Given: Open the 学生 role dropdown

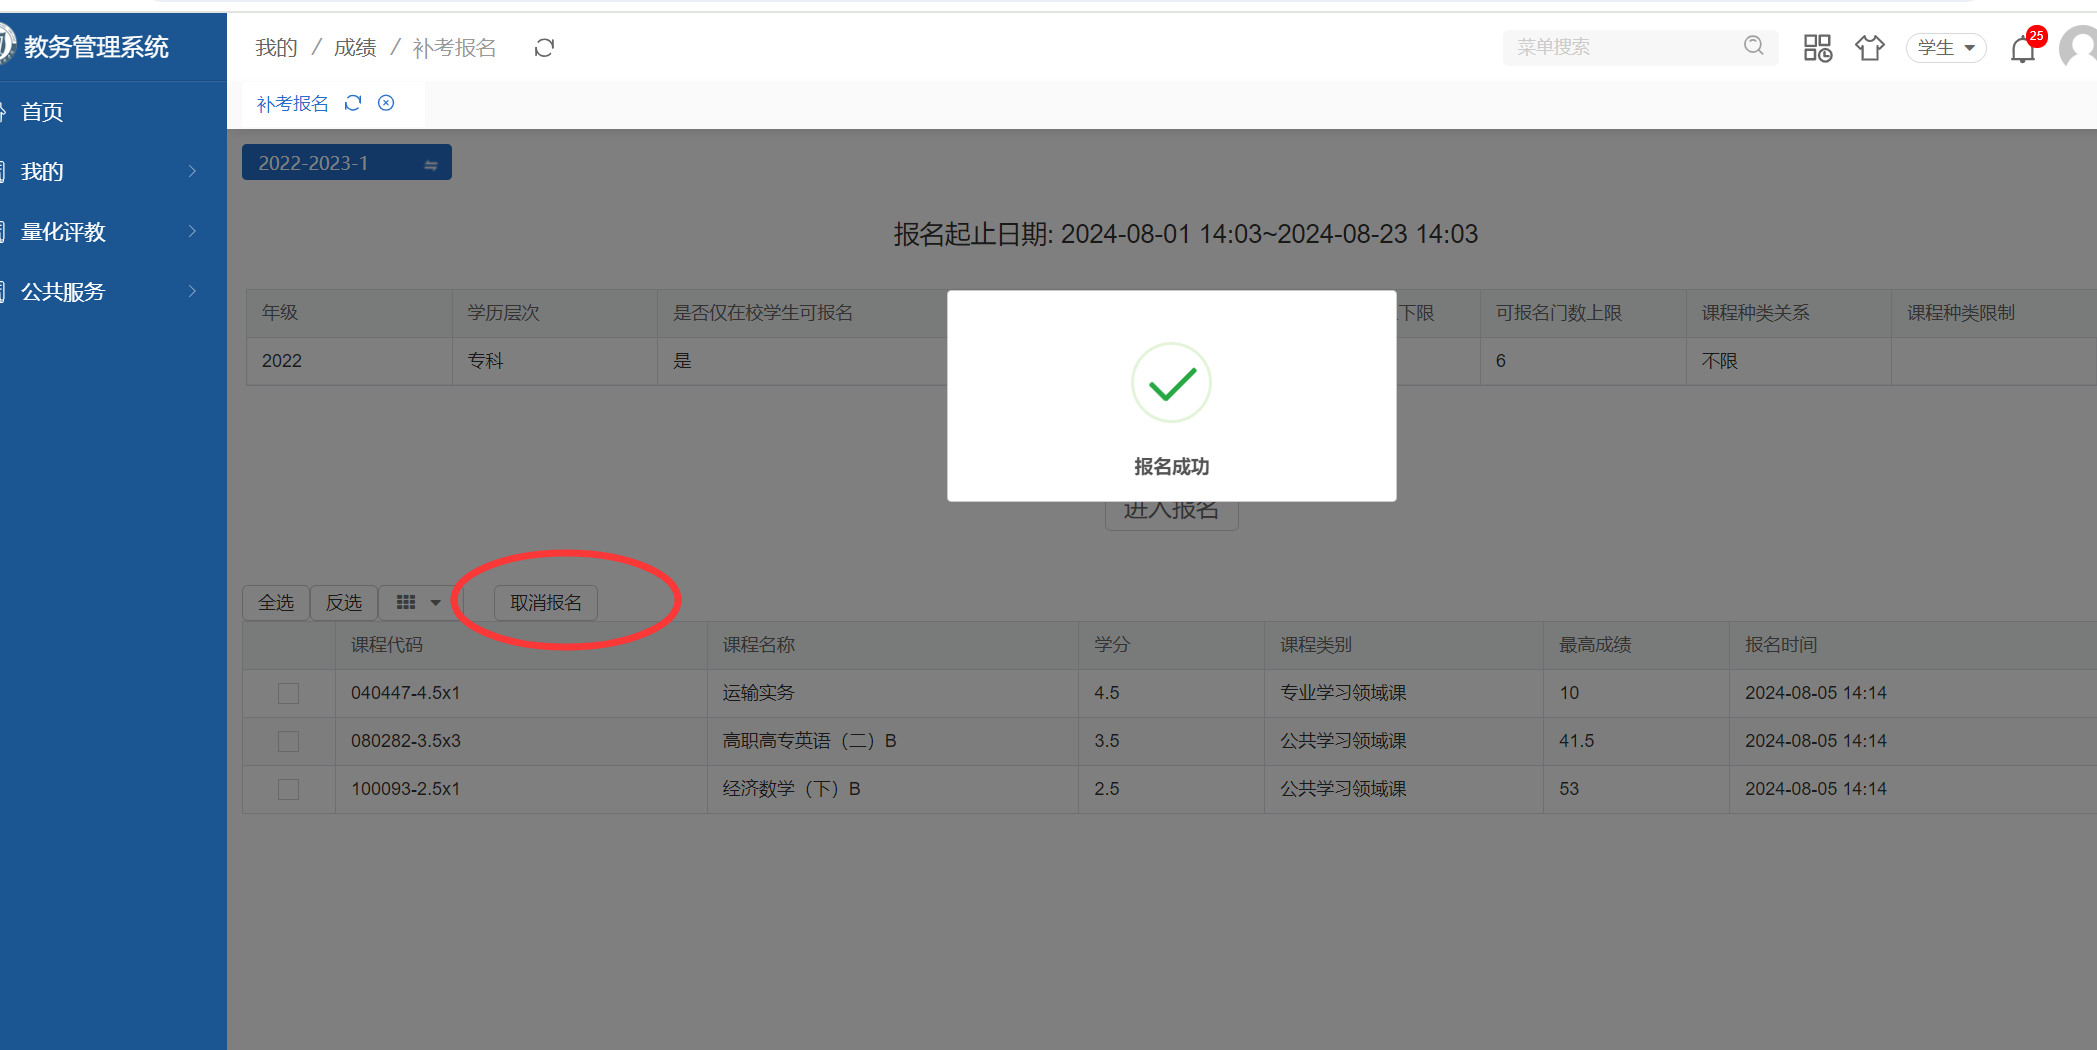Looking at the screenshot, I should (x=1945, y=48).
